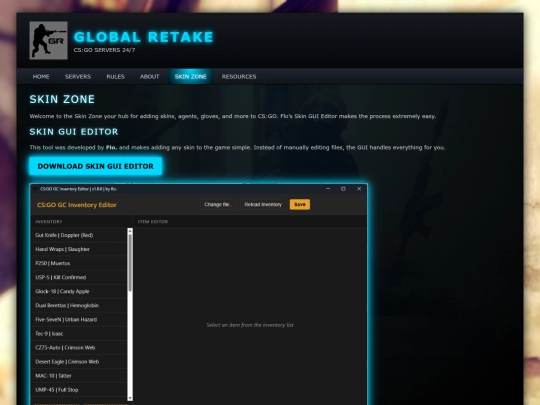Screen dimensions: 540x405
Task: Select USP-S | Kill Confirmed item
Action: (x=79, y=277)
